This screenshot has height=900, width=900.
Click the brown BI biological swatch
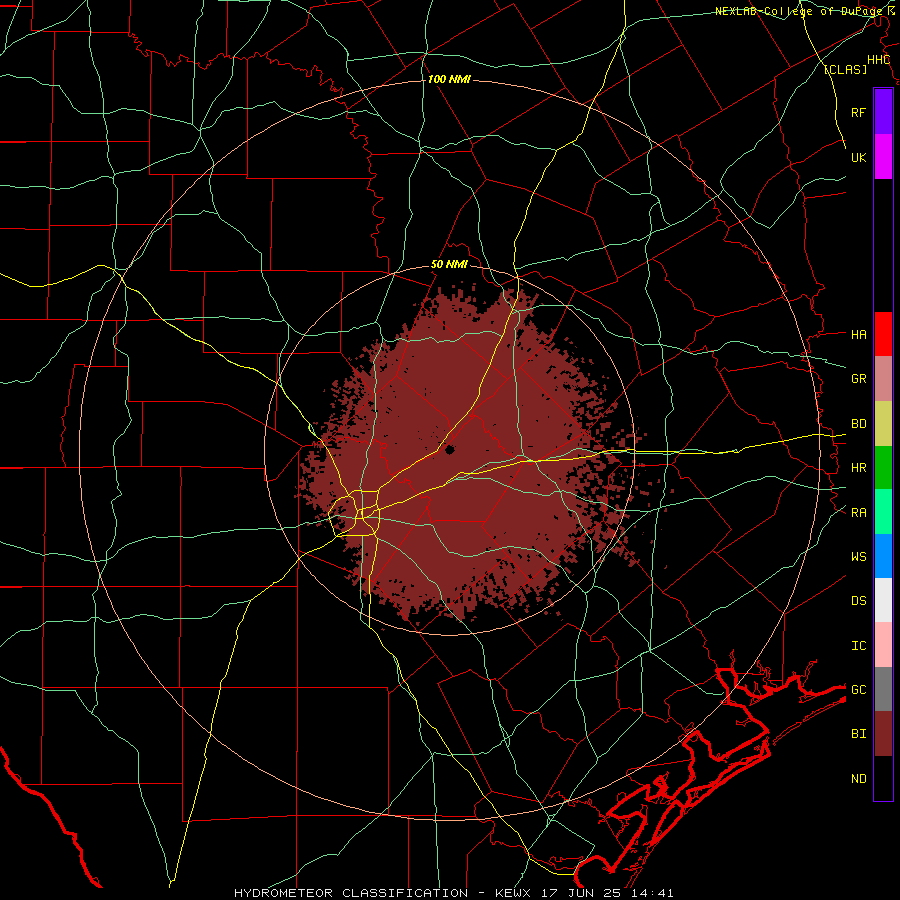click(883, 734)
